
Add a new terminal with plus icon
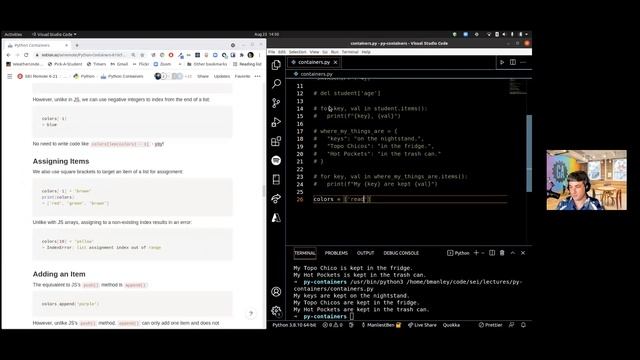tap(476, 253)
